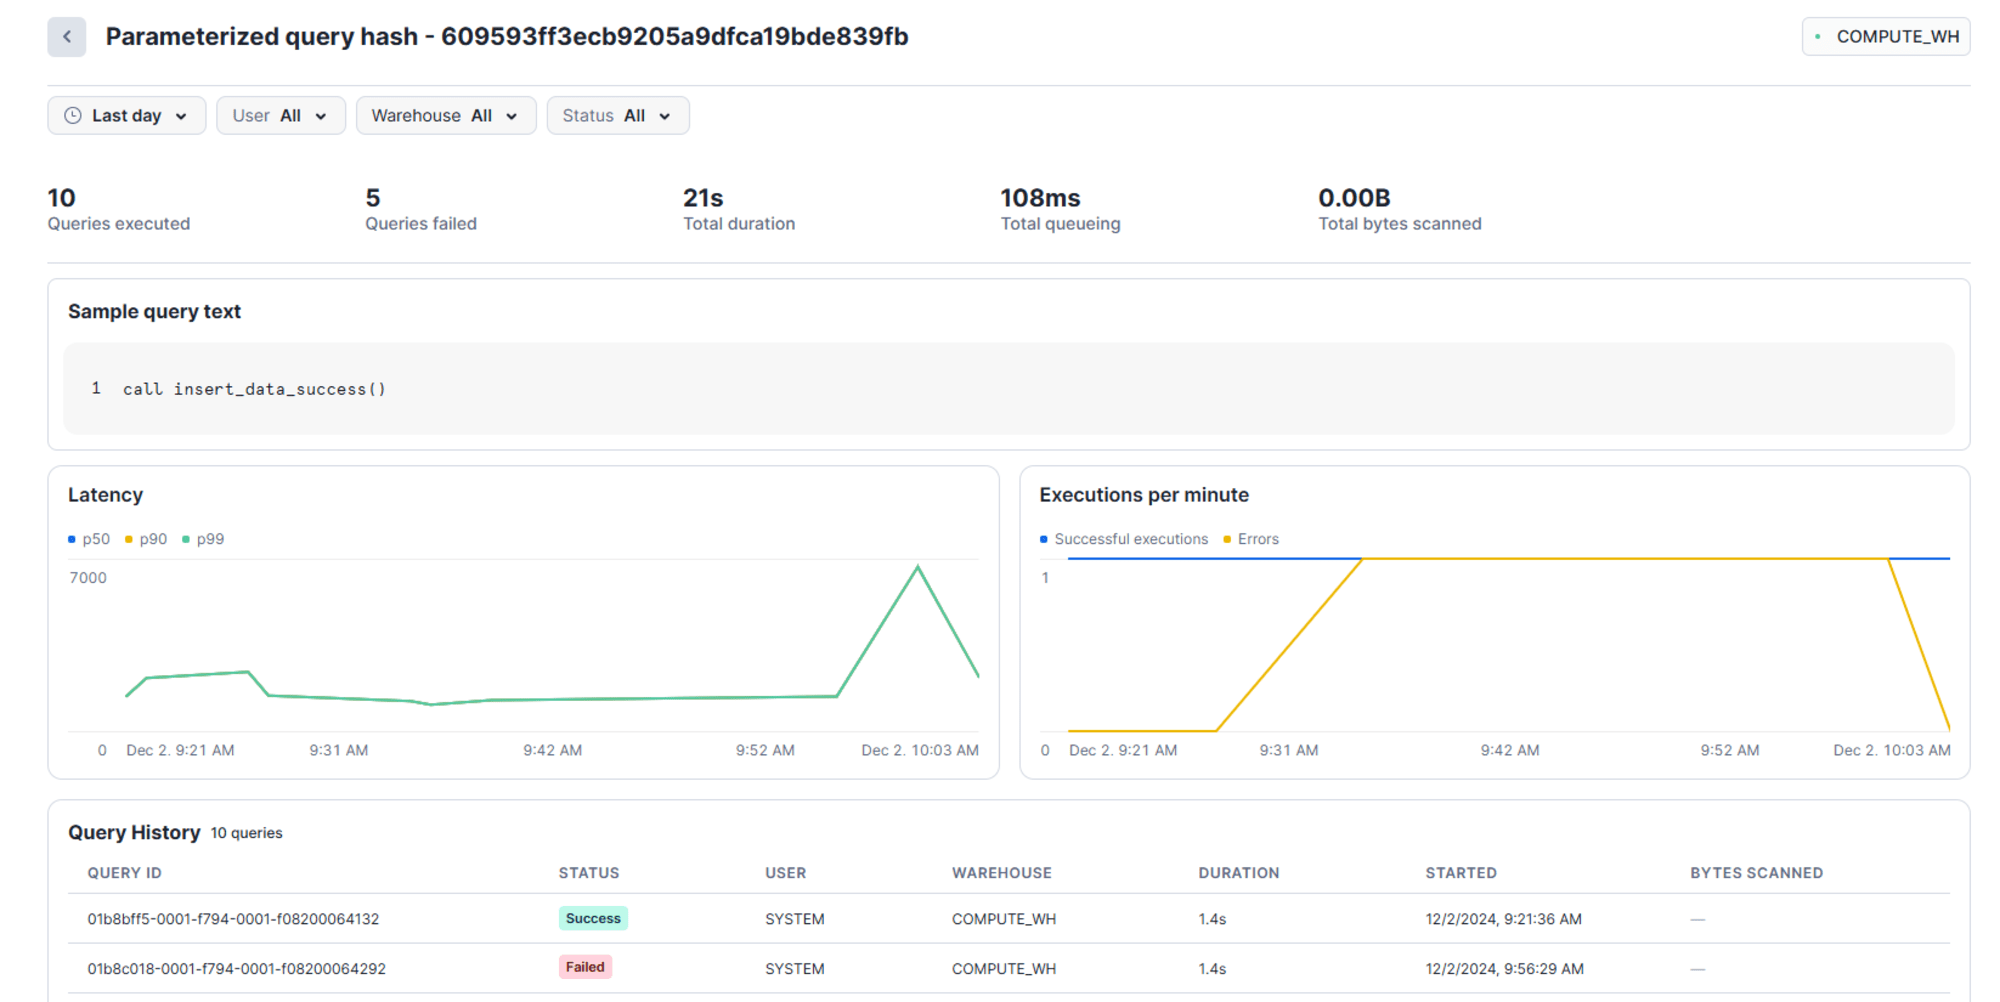Screen dimensions: 2000x1002
Task: Sort by the BYTES SCANNED column header
Action: (1757, 873)
